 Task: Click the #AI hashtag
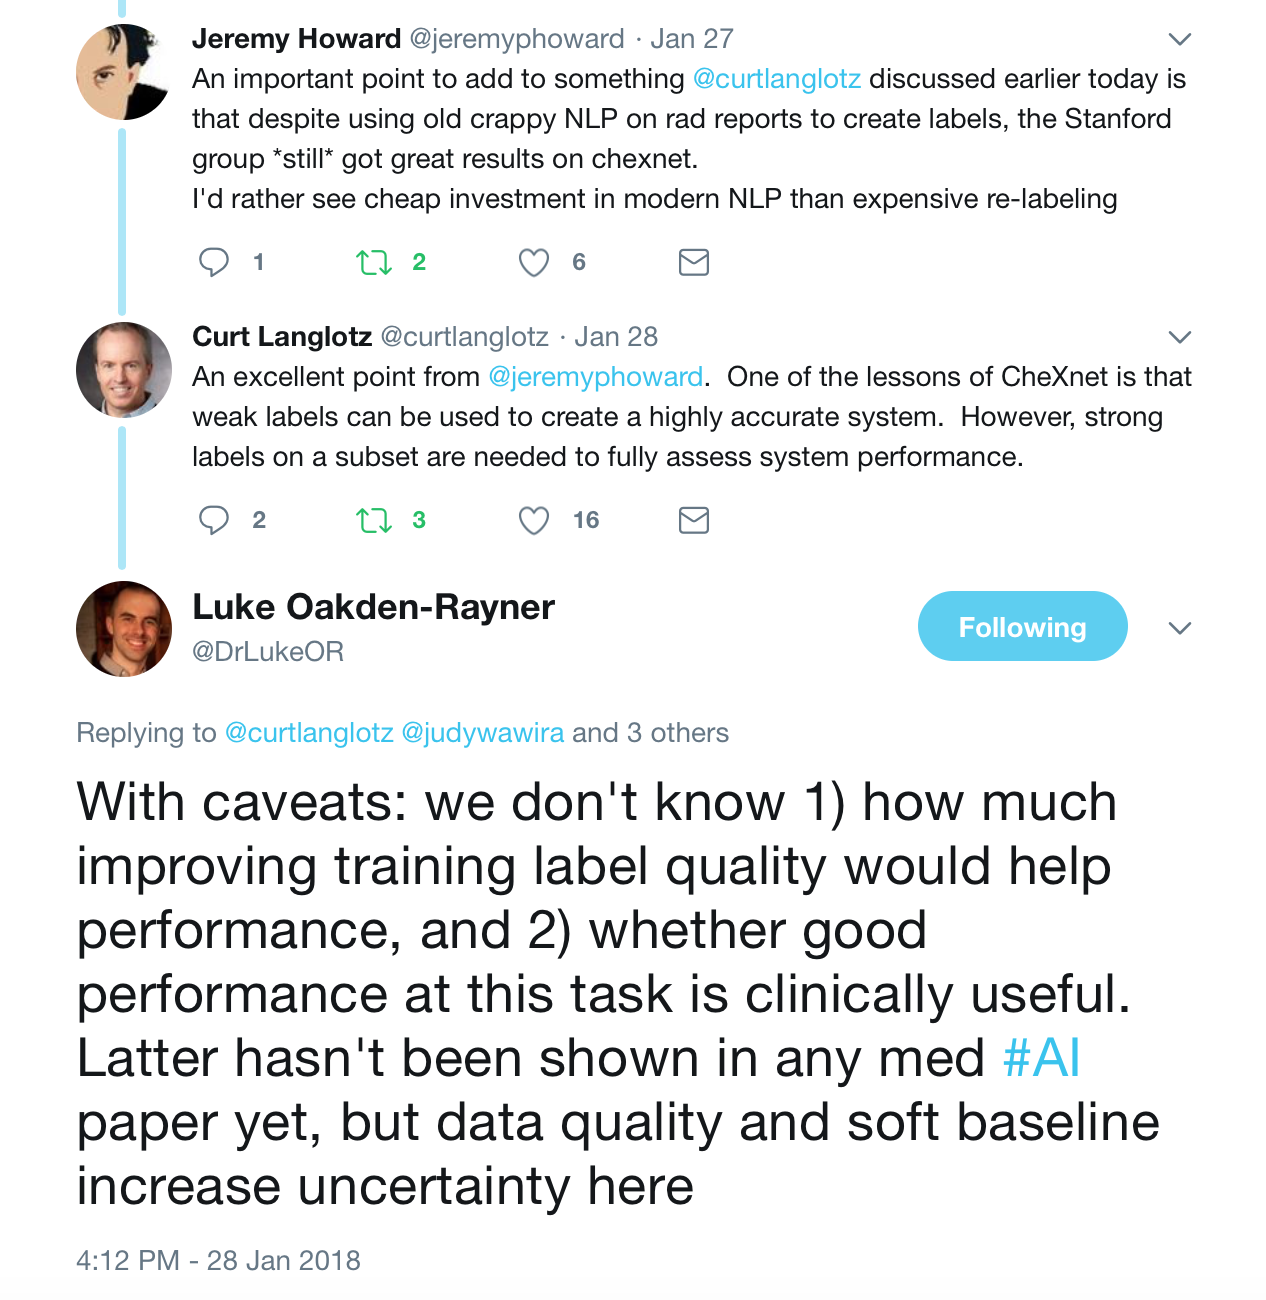click(x=1041, y=1058)
